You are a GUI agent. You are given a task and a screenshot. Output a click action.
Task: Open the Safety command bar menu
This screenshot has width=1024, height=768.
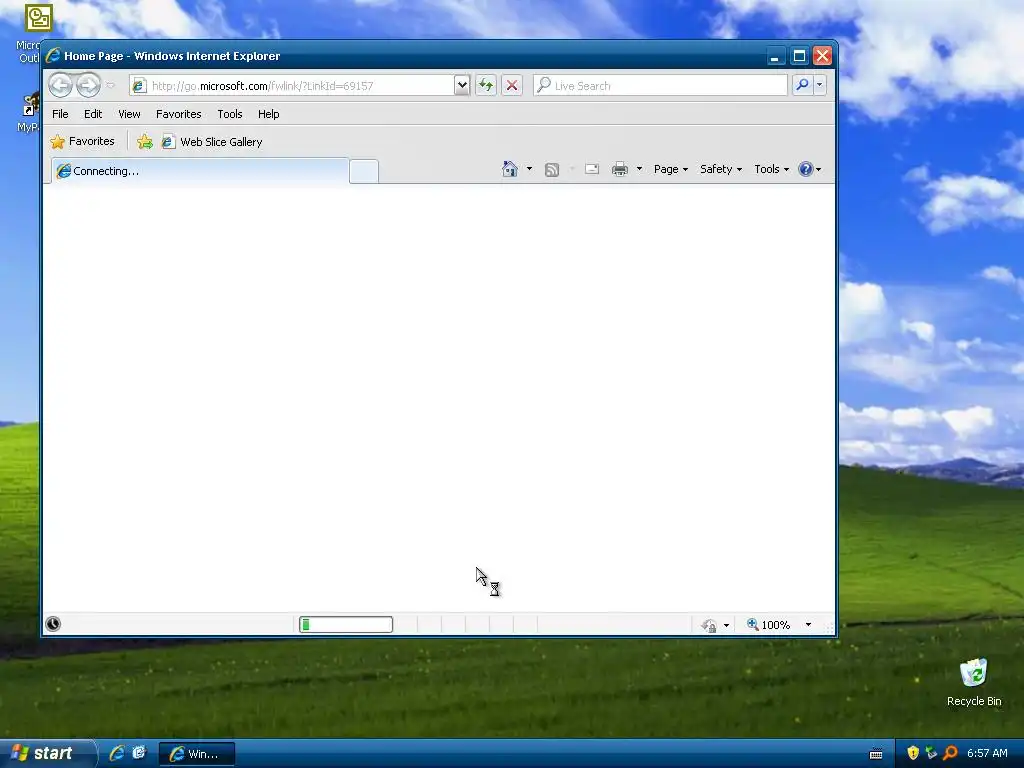721,169
